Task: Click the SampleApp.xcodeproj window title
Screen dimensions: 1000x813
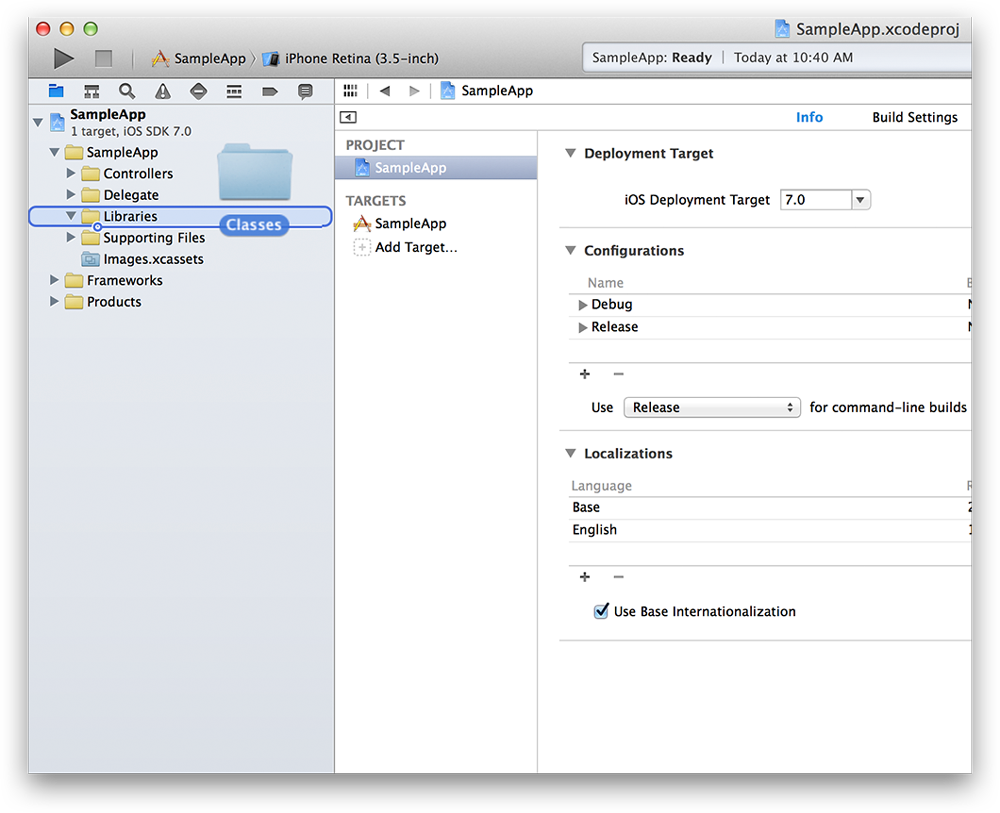Action: click(867, 29)
